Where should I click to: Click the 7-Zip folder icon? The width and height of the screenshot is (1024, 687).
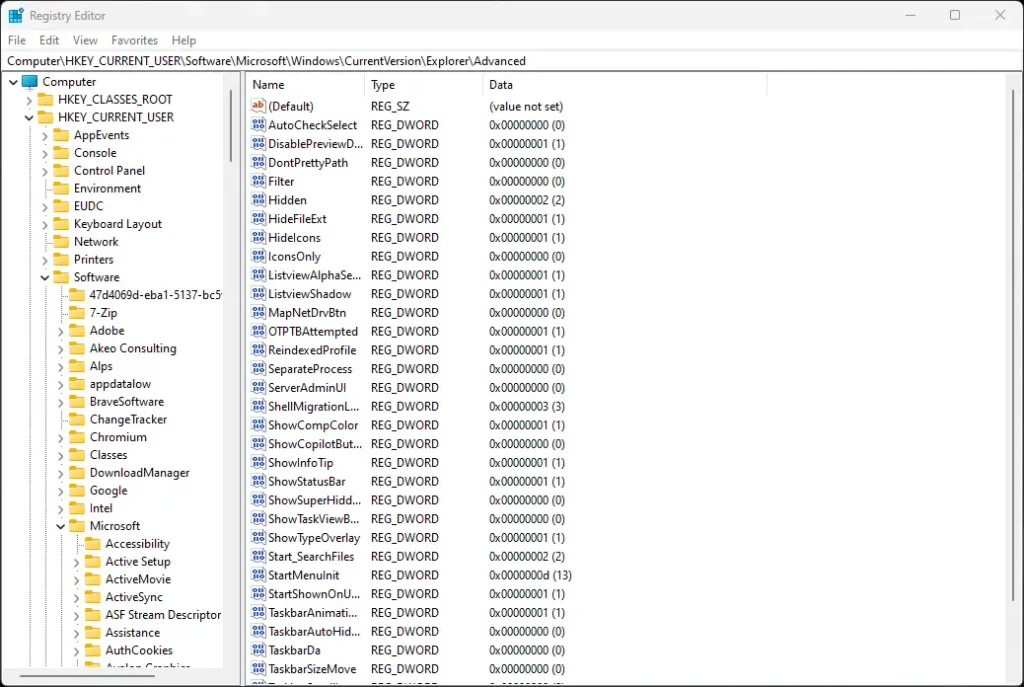point(77,313)
